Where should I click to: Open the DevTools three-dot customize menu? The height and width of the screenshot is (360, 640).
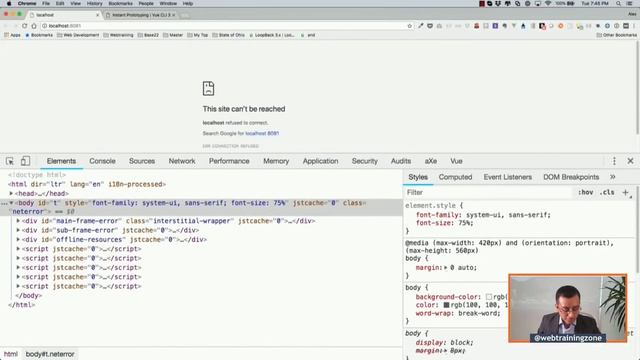point(614,161)
